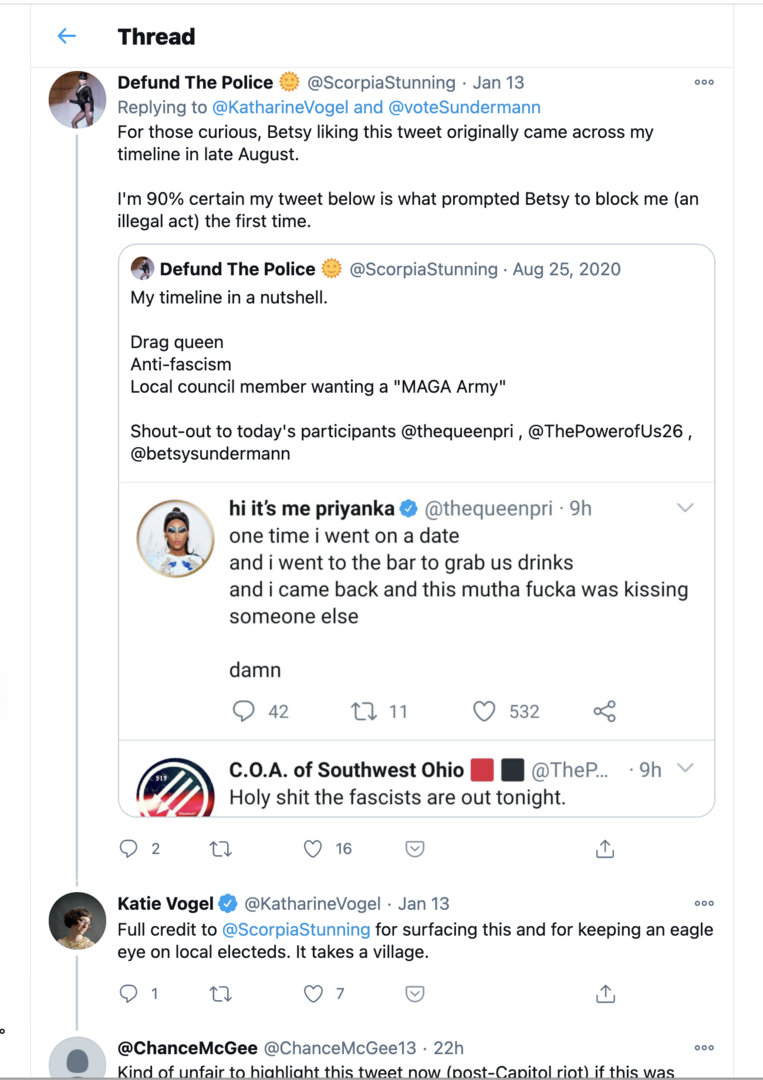Reply to Katie Vogel's tweet
Screen dimensions: 763x1080
point(129,993)
